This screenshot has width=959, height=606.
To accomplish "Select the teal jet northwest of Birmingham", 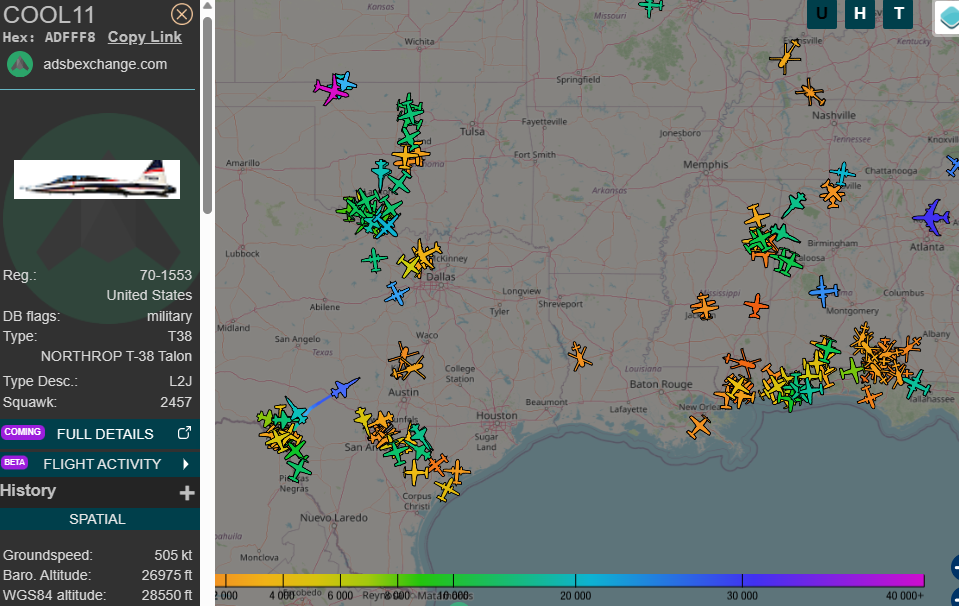I will (794, 204).
